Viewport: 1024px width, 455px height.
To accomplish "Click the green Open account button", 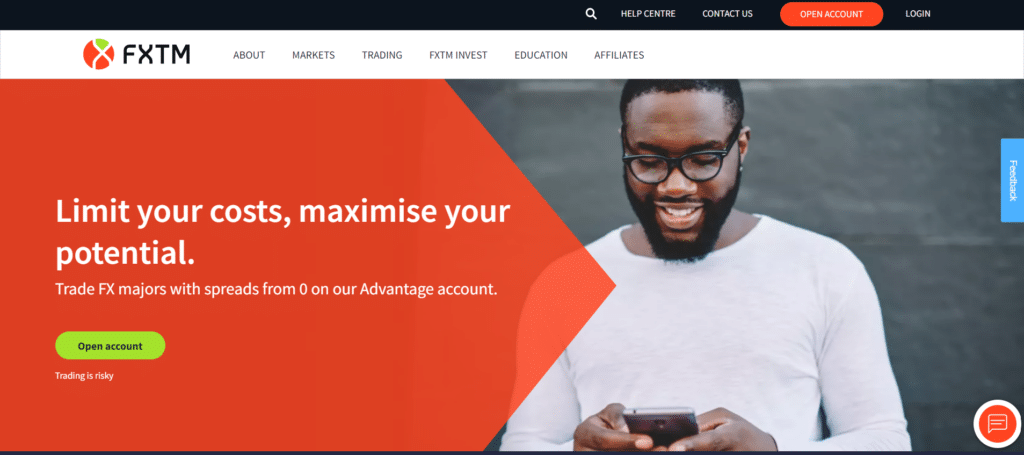I will (110, 345).
